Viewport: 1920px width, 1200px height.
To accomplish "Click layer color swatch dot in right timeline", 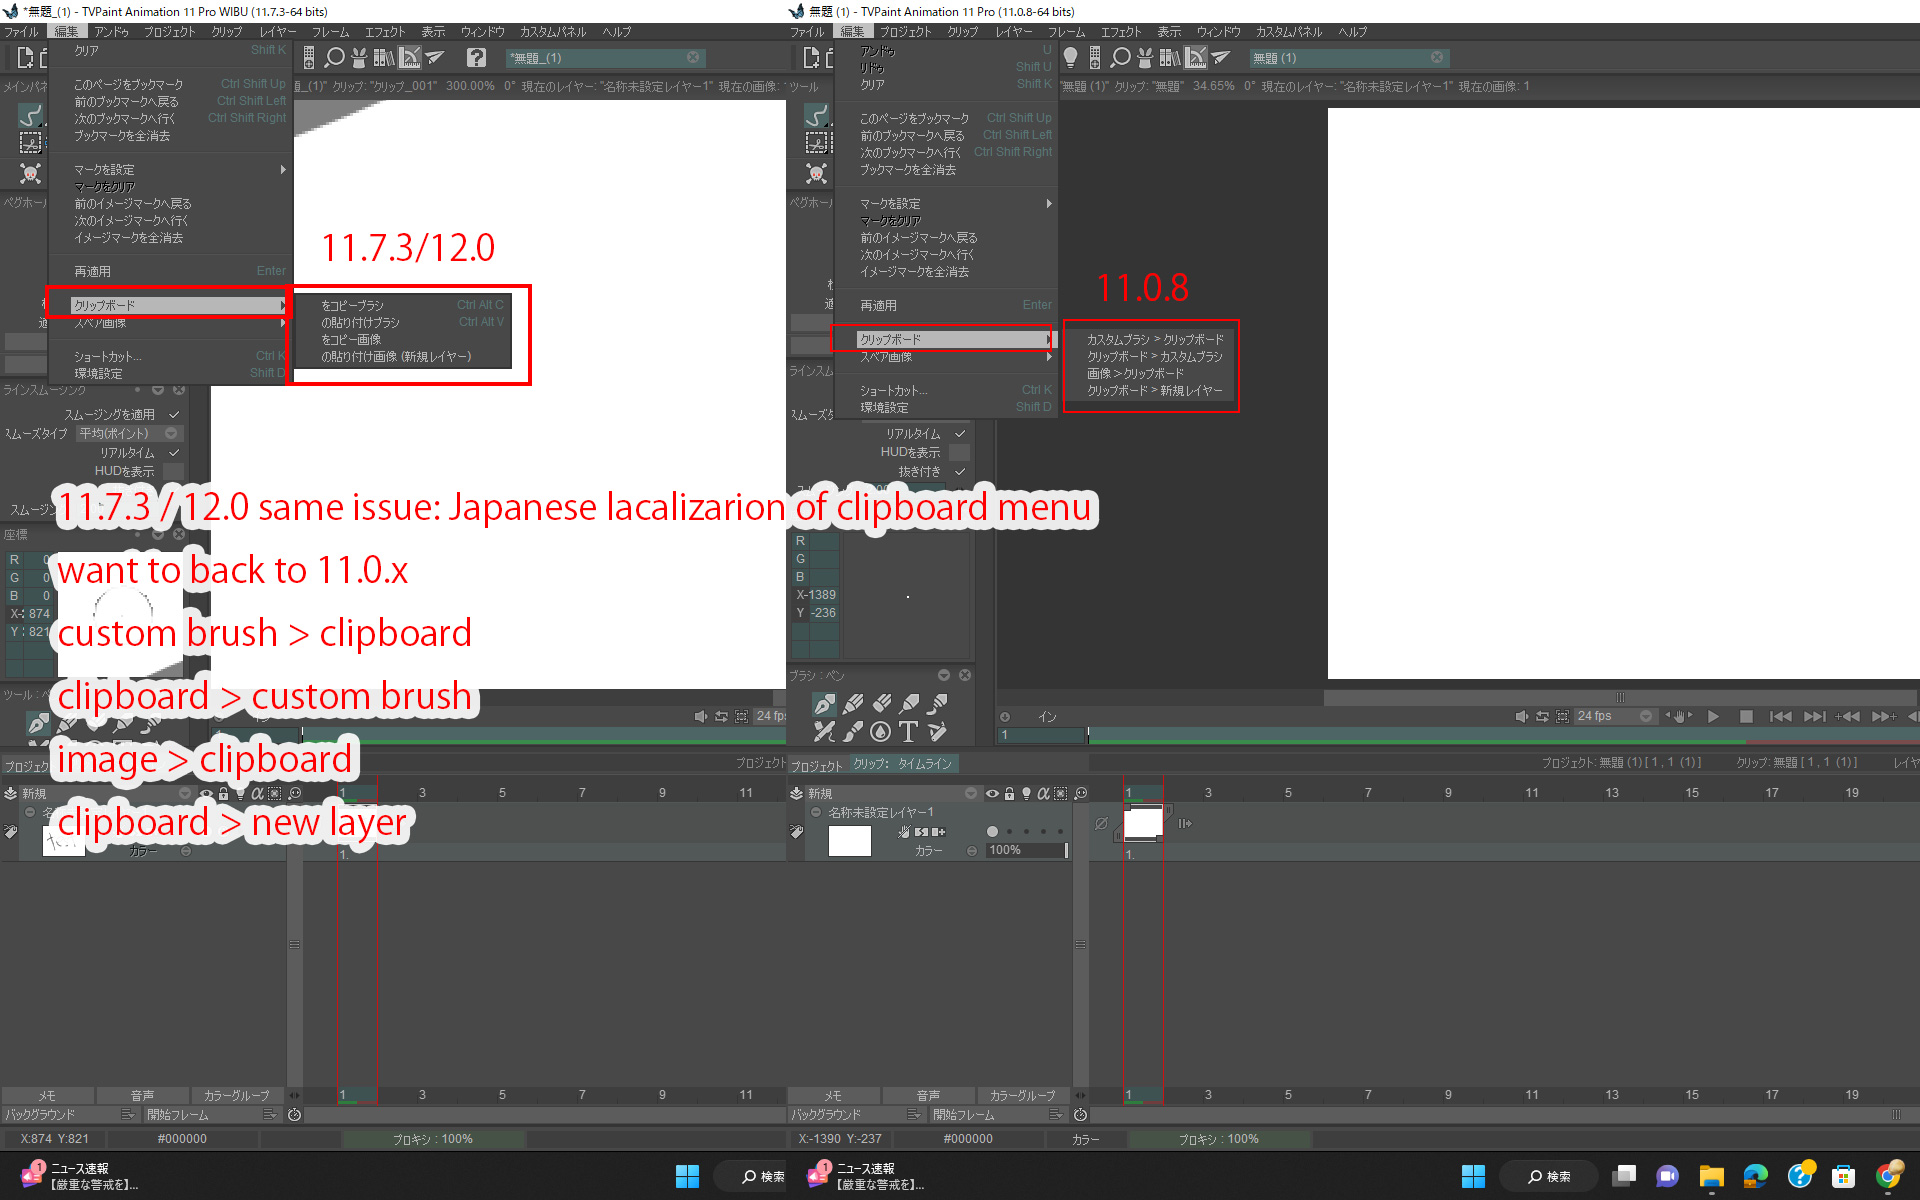I will pos(992,831).
